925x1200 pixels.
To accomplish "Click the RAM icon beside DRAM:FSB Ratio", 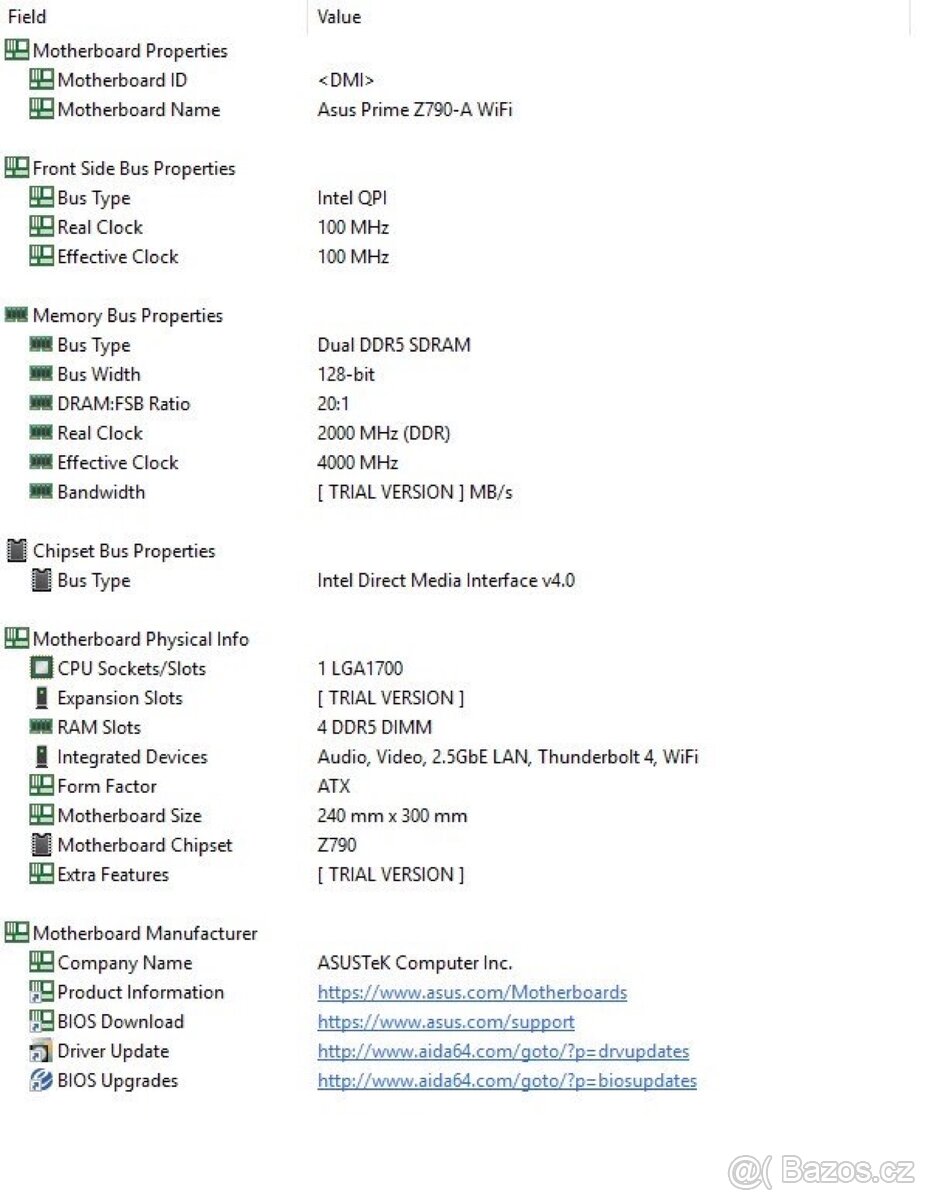I will 41,403.
